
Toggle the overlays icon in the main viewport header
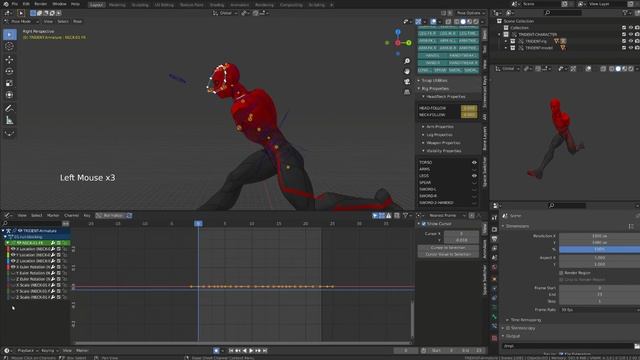[x=433, y=22]
